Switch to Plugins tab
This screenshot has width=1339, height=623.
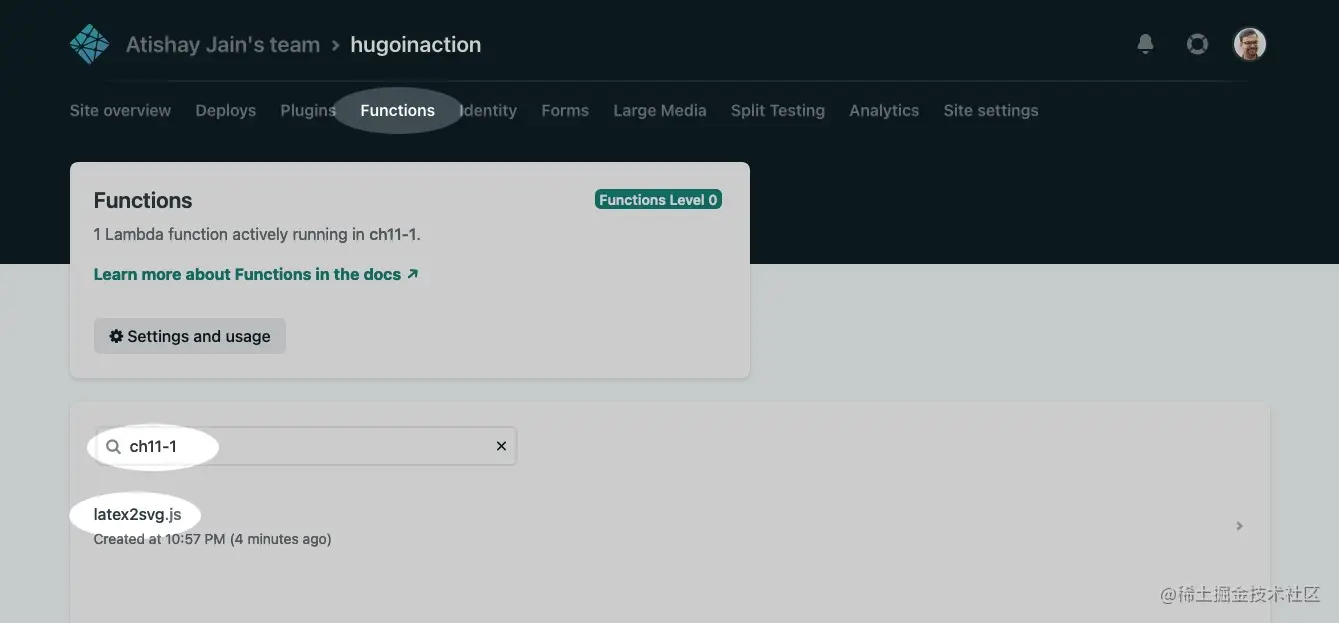[x=308, y=110]
